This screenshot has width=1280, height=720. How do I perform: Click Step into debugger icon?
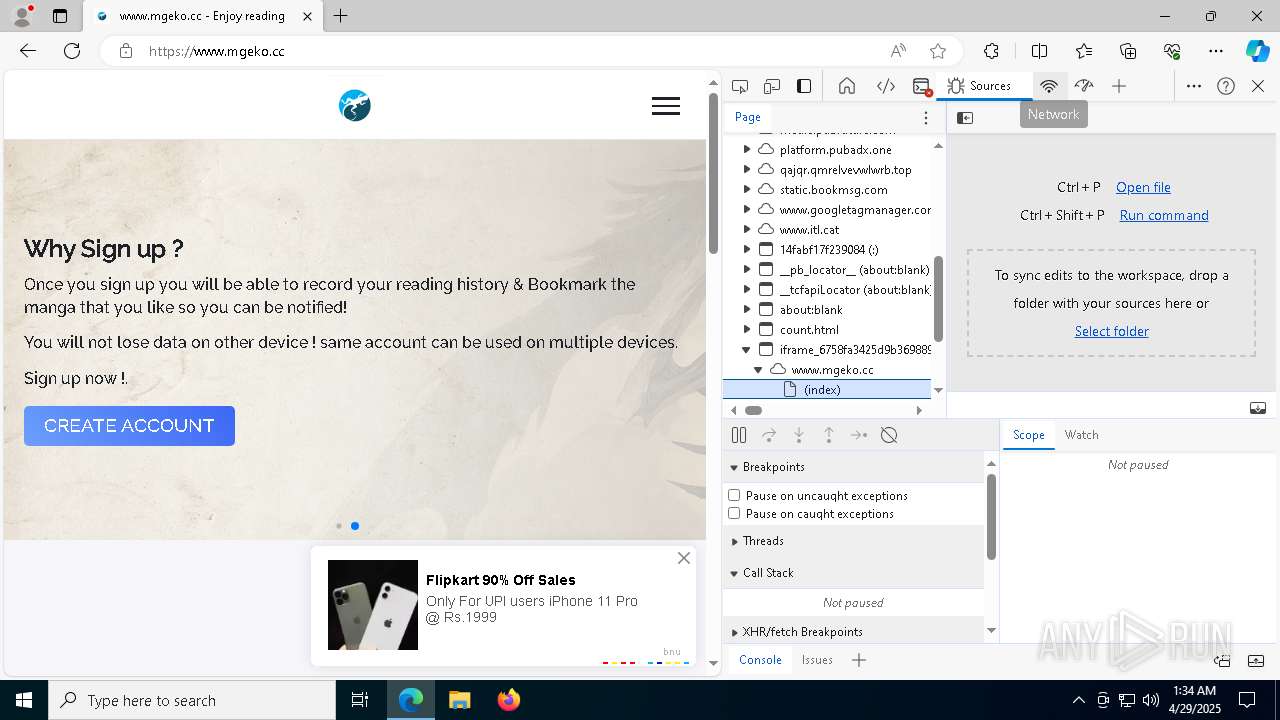pyautogui.click(x=799, y=435)
